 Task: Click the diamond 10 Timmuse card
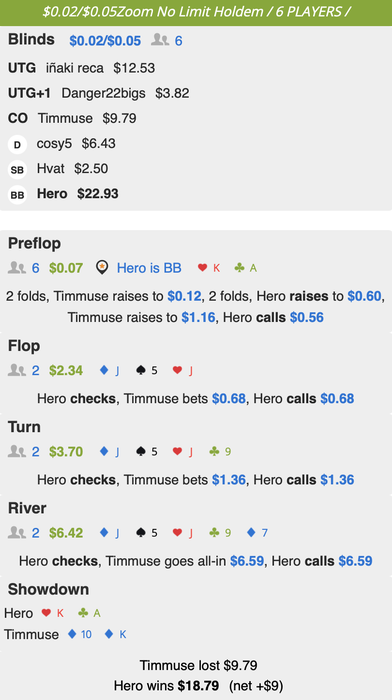(79, 634)
